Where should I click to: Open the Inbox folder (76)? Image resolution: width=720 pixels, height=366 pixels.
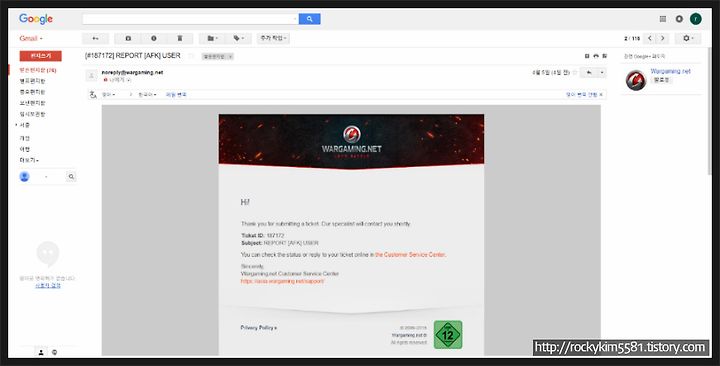tap(38, 70)
